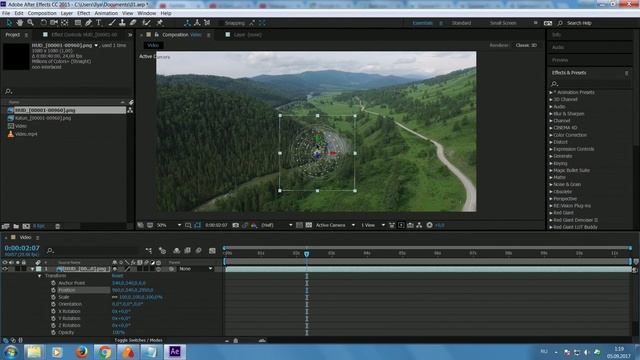Toggle Snapping checkbox in toolbar
Image resolution: width=640 pixels, height=360 pixels.
pyautogui.click(x=221, y=23)
